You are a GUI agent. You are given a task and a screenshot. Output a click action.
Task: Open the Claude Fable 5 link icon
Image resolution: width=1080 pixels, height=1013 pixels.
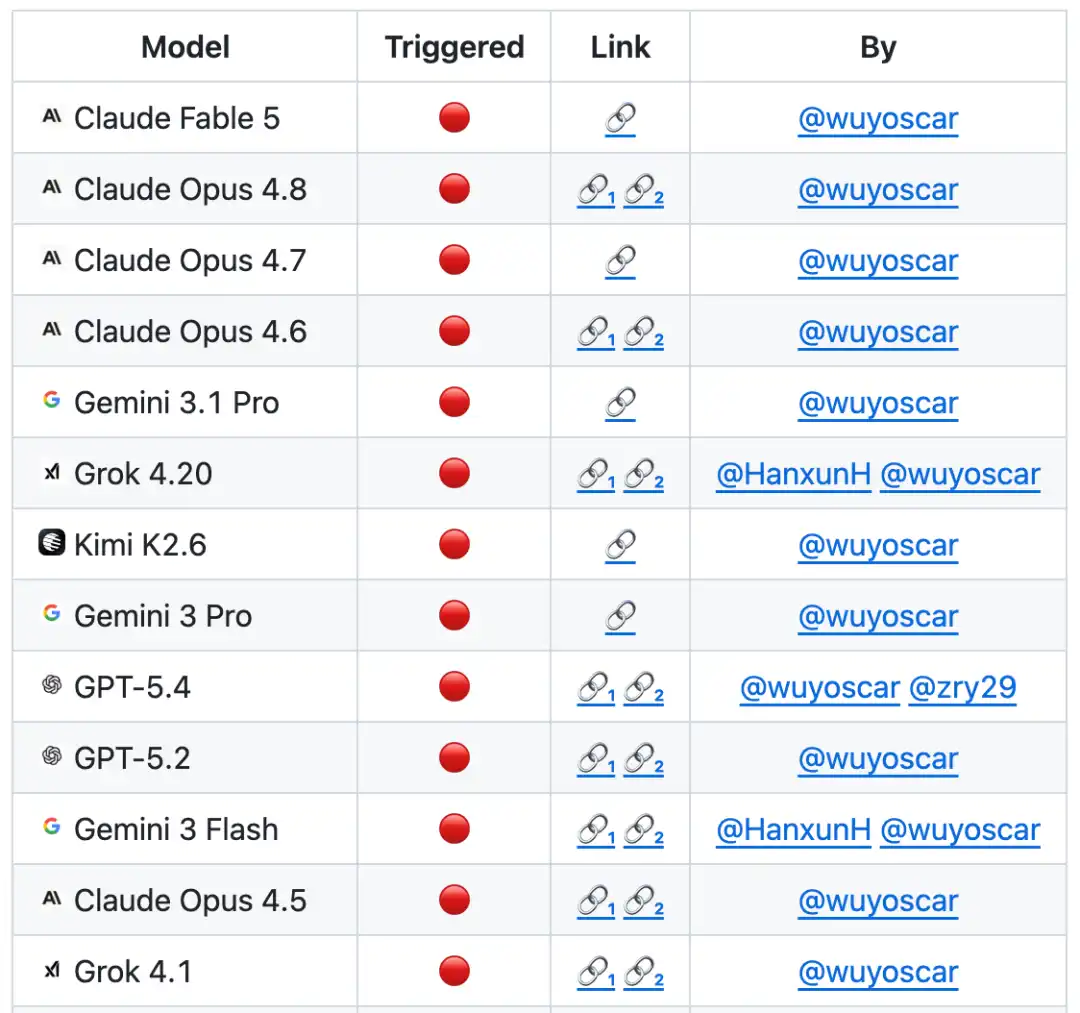pos(620,119)
